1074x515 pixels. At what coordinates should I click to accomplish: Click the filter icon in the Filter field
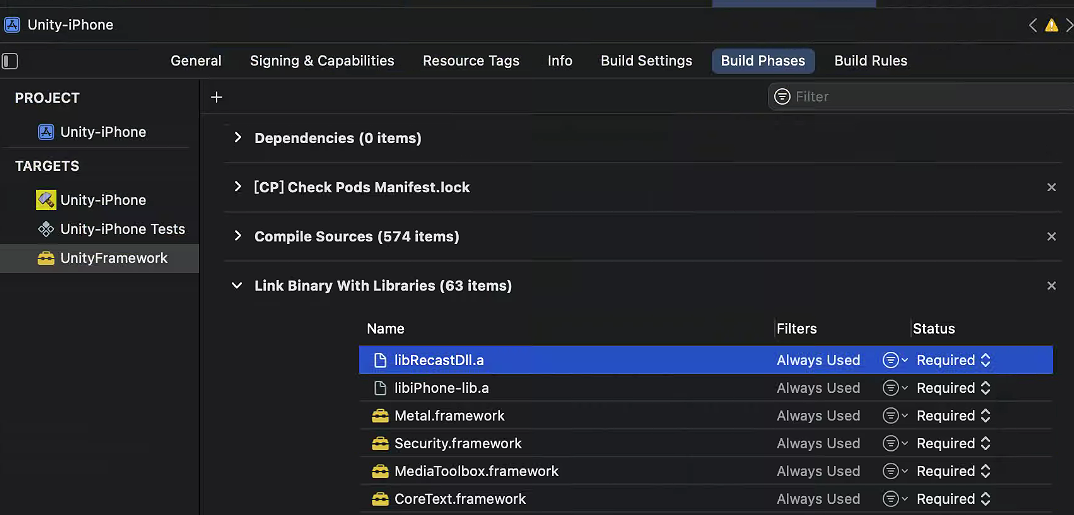click(x=782, y=97)
